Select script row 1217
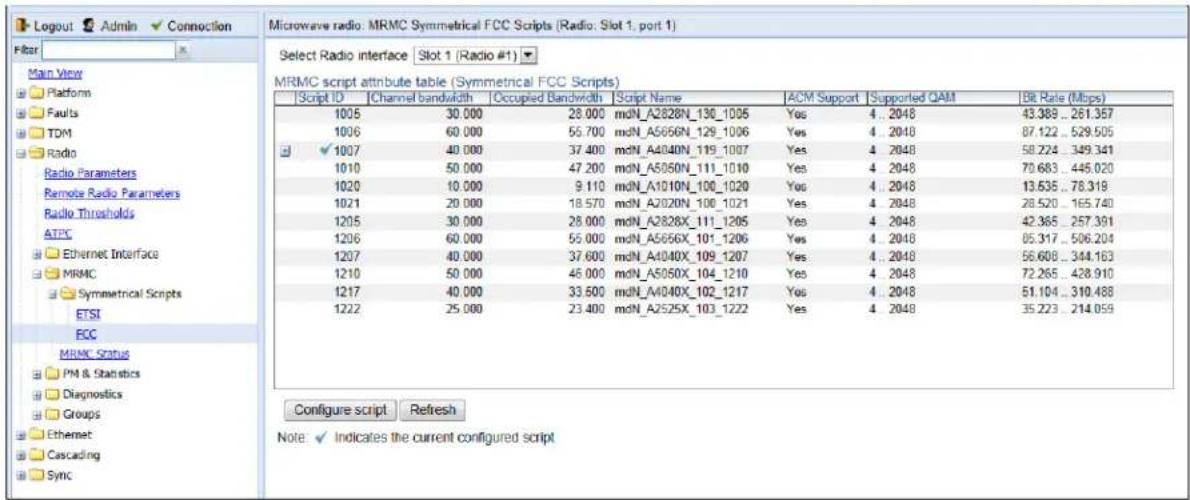The width and height of the screenshot is (1190, 500). coord(723,292)
